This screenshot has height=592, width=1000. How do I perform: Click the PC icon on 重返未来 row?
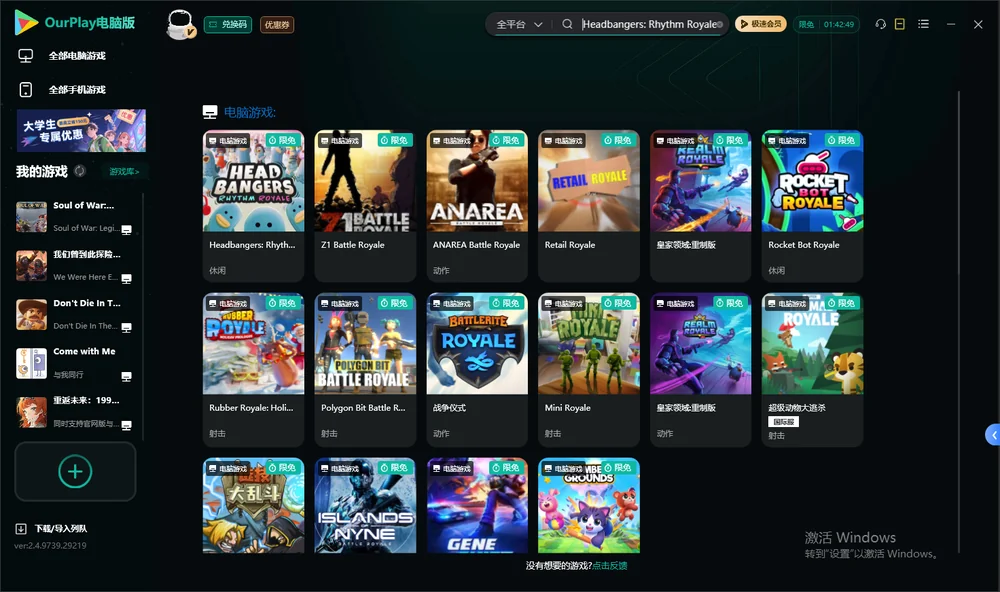point(126,426)
